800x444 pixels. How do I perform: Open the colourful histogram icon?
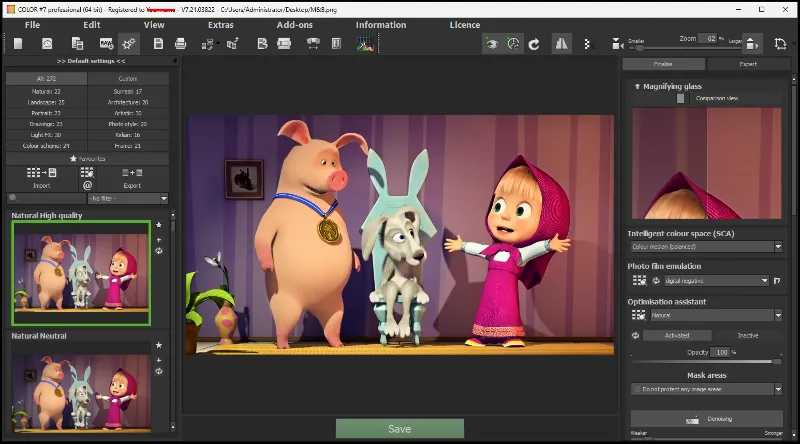(365, 44)
